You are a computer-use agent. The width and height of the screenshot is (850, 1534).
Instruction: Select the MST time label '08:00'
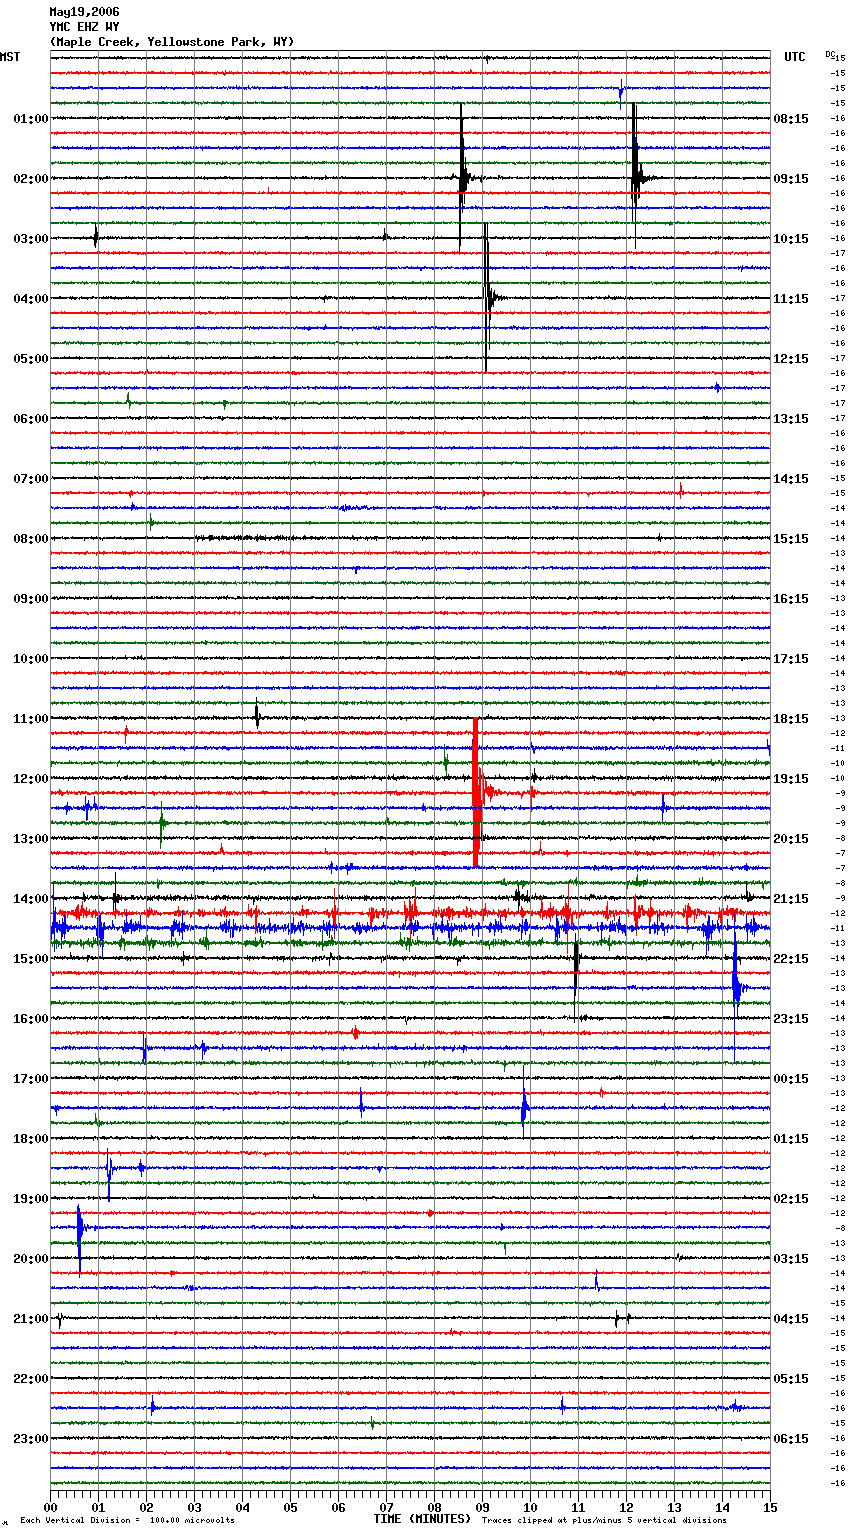(31, 539)
